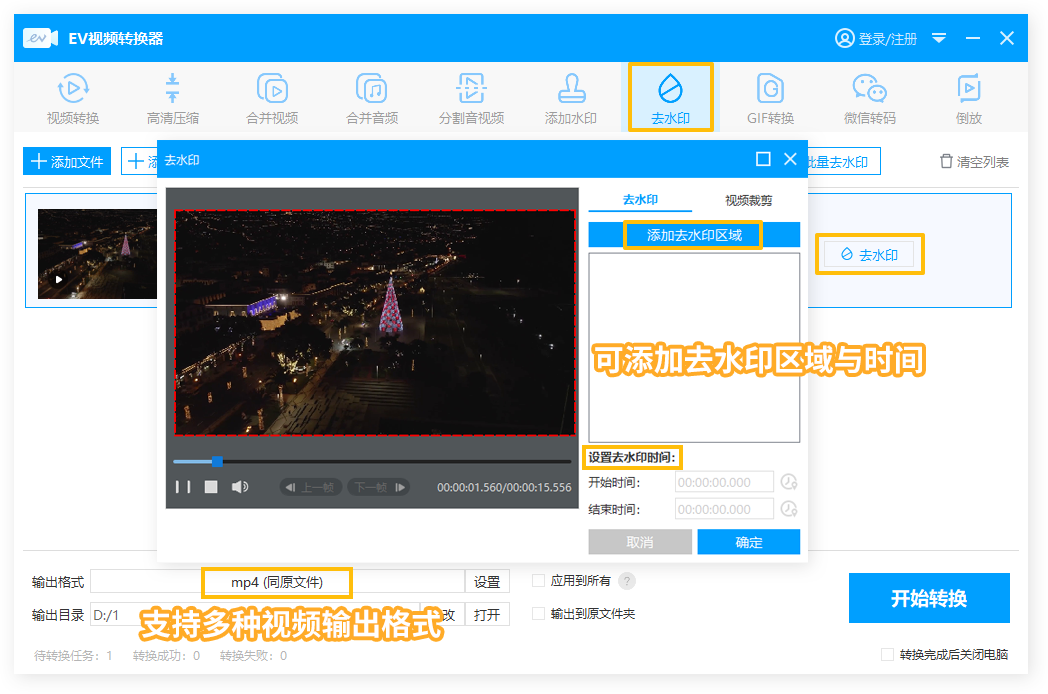
Task: Switch to the 分割音视频 split tool
Action: tap(471, 99)
